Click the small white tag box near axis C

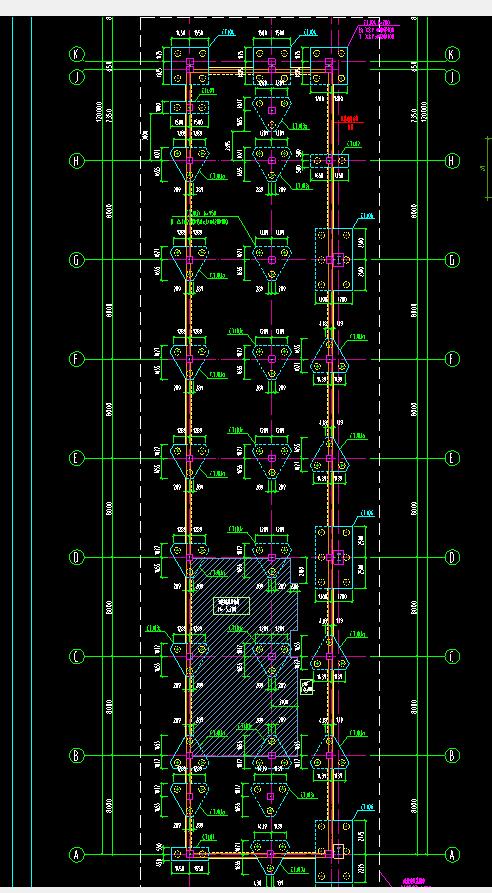pyautogui.click(x=307, y=687)
